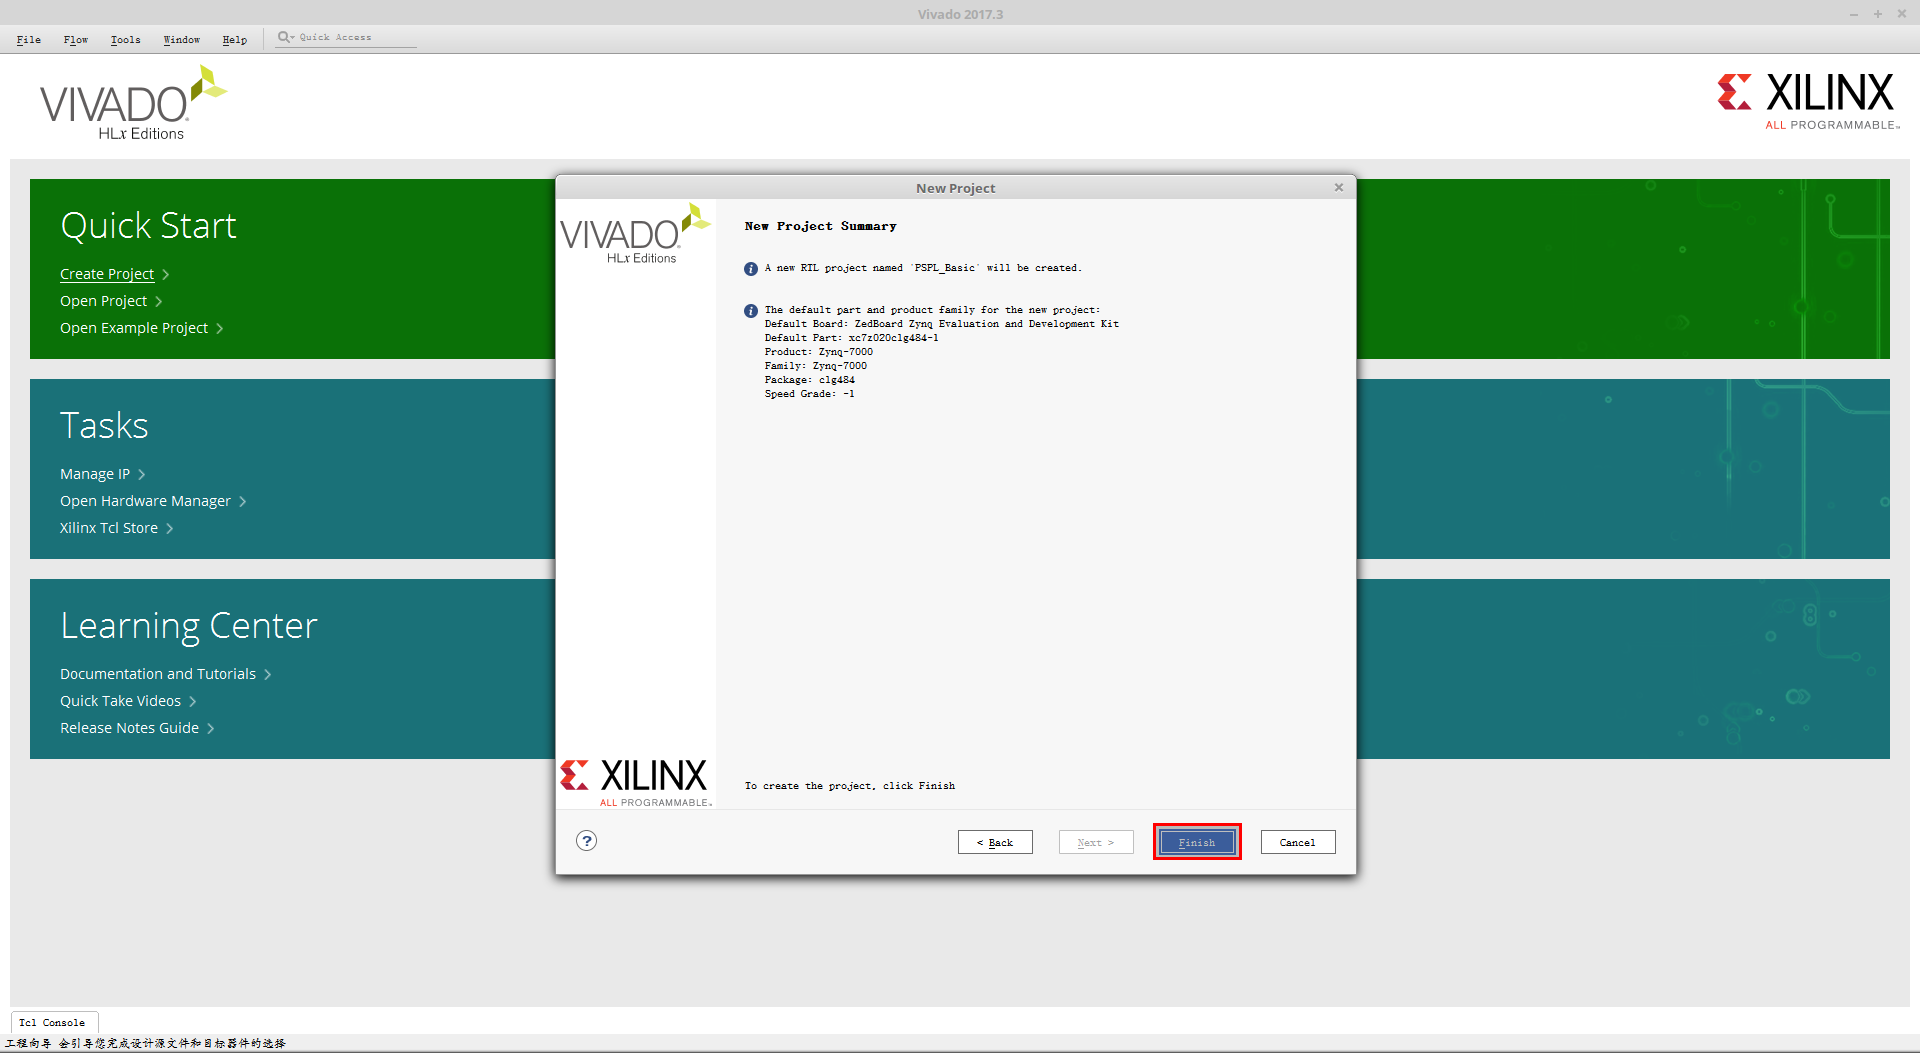The width and height of the screenshot is (1920, 1053).
Task: Open Quick Take Videos
Action: point(120,701)
